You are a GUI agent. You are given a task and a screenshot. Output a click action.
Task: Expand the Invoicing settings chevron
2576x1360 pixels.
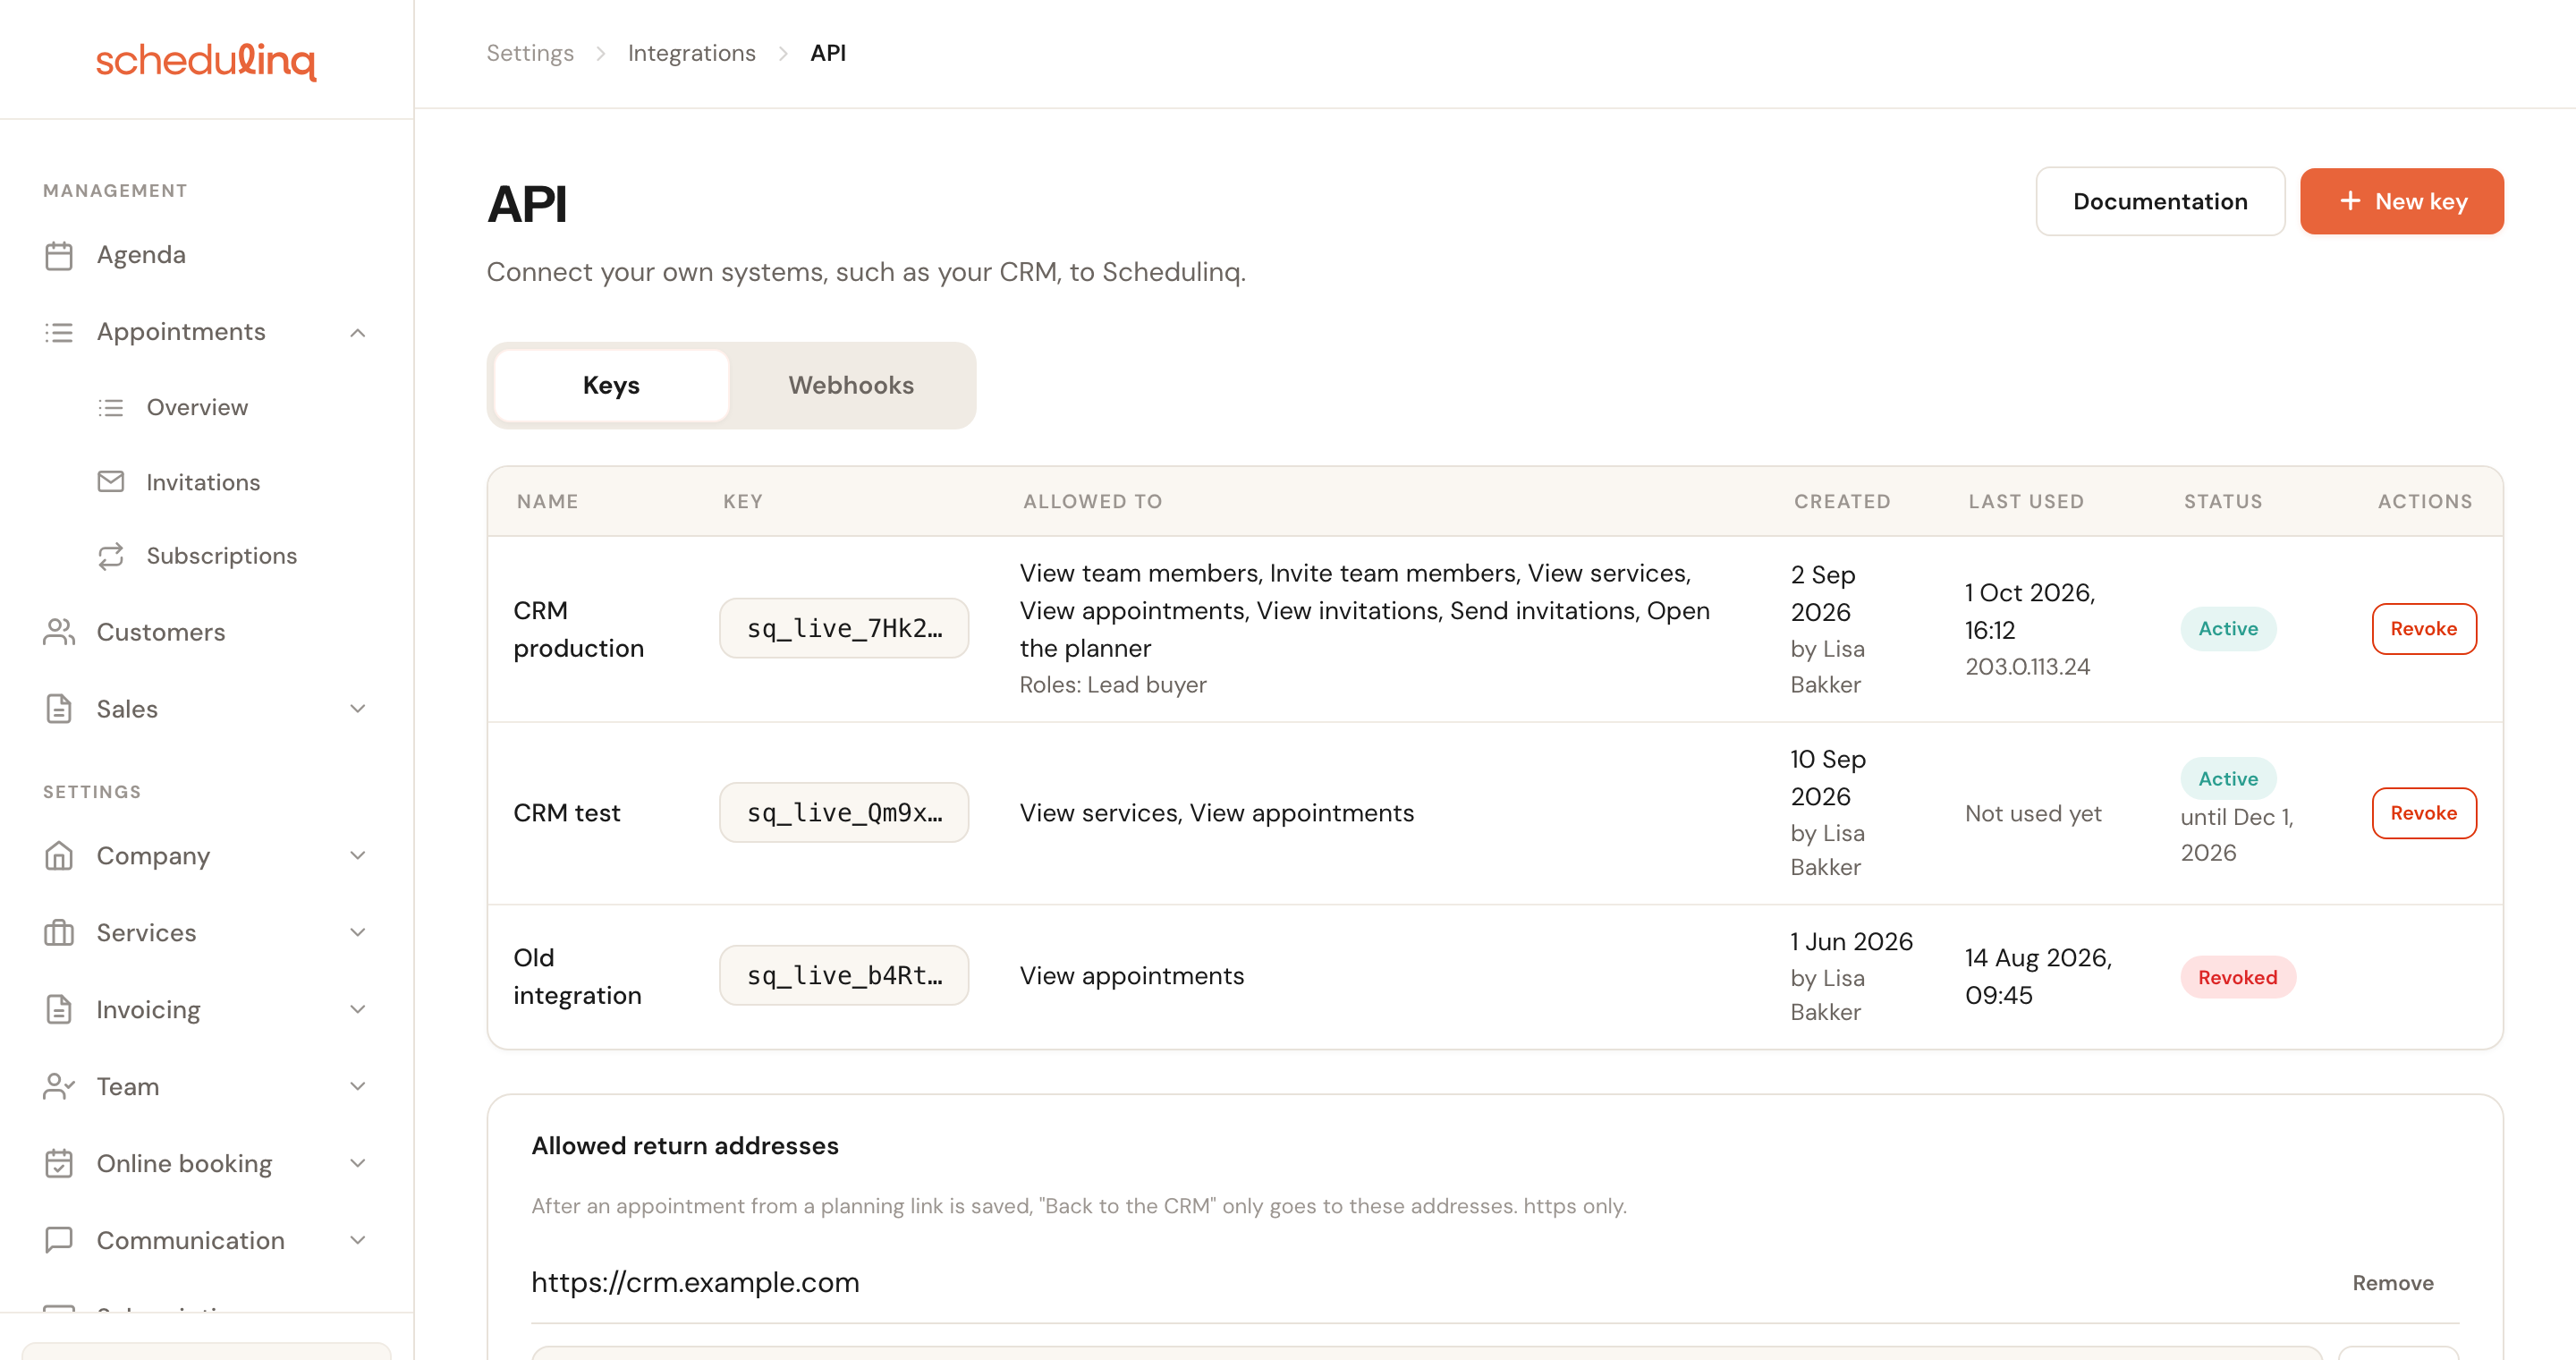[358, 1010]
